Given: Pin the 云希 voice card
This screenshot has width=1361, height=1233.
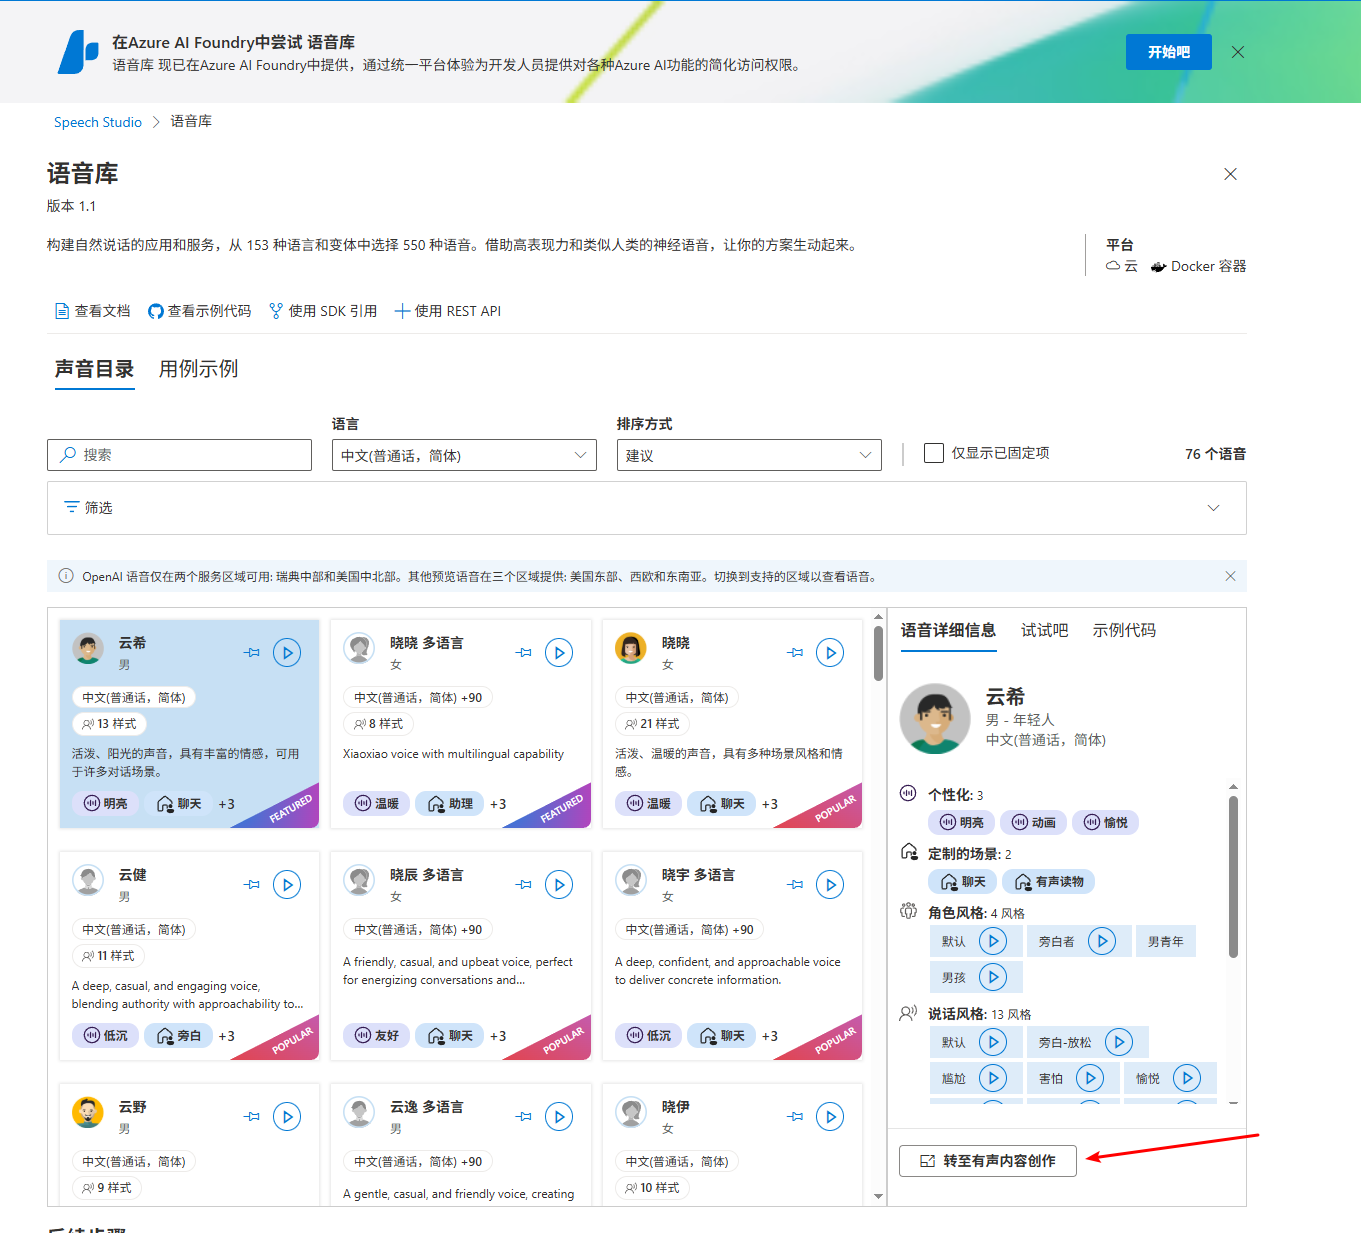Looking at the screenshot, I should [x=252, y=653].
